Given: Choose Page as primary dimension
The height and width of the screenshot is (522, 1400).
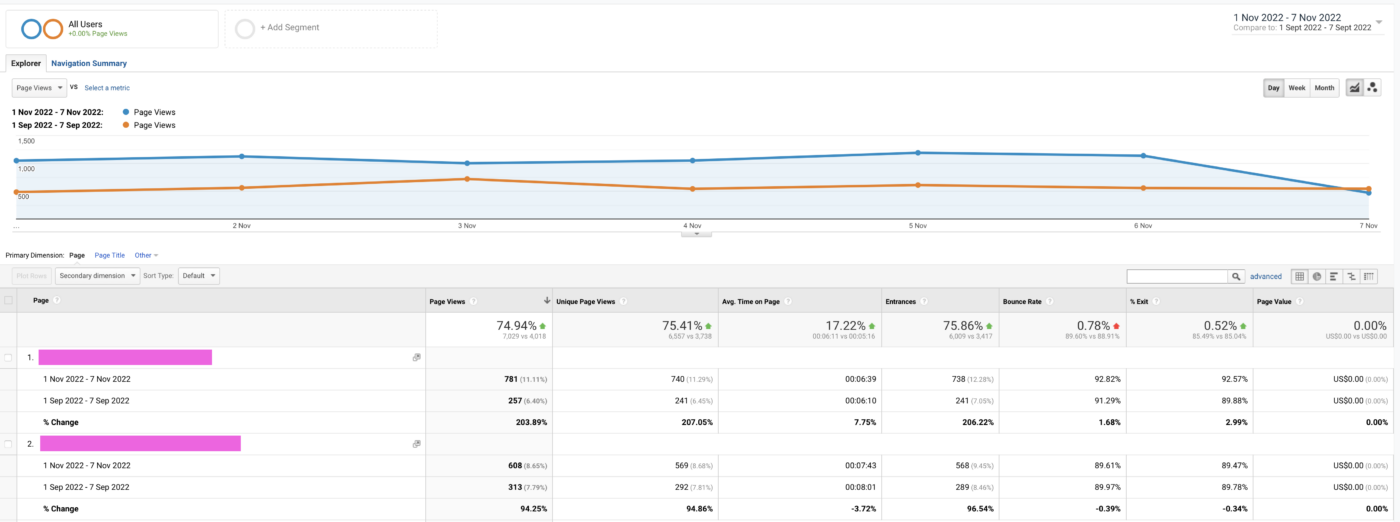Looking at the screenshot, I should pos(77,255).
